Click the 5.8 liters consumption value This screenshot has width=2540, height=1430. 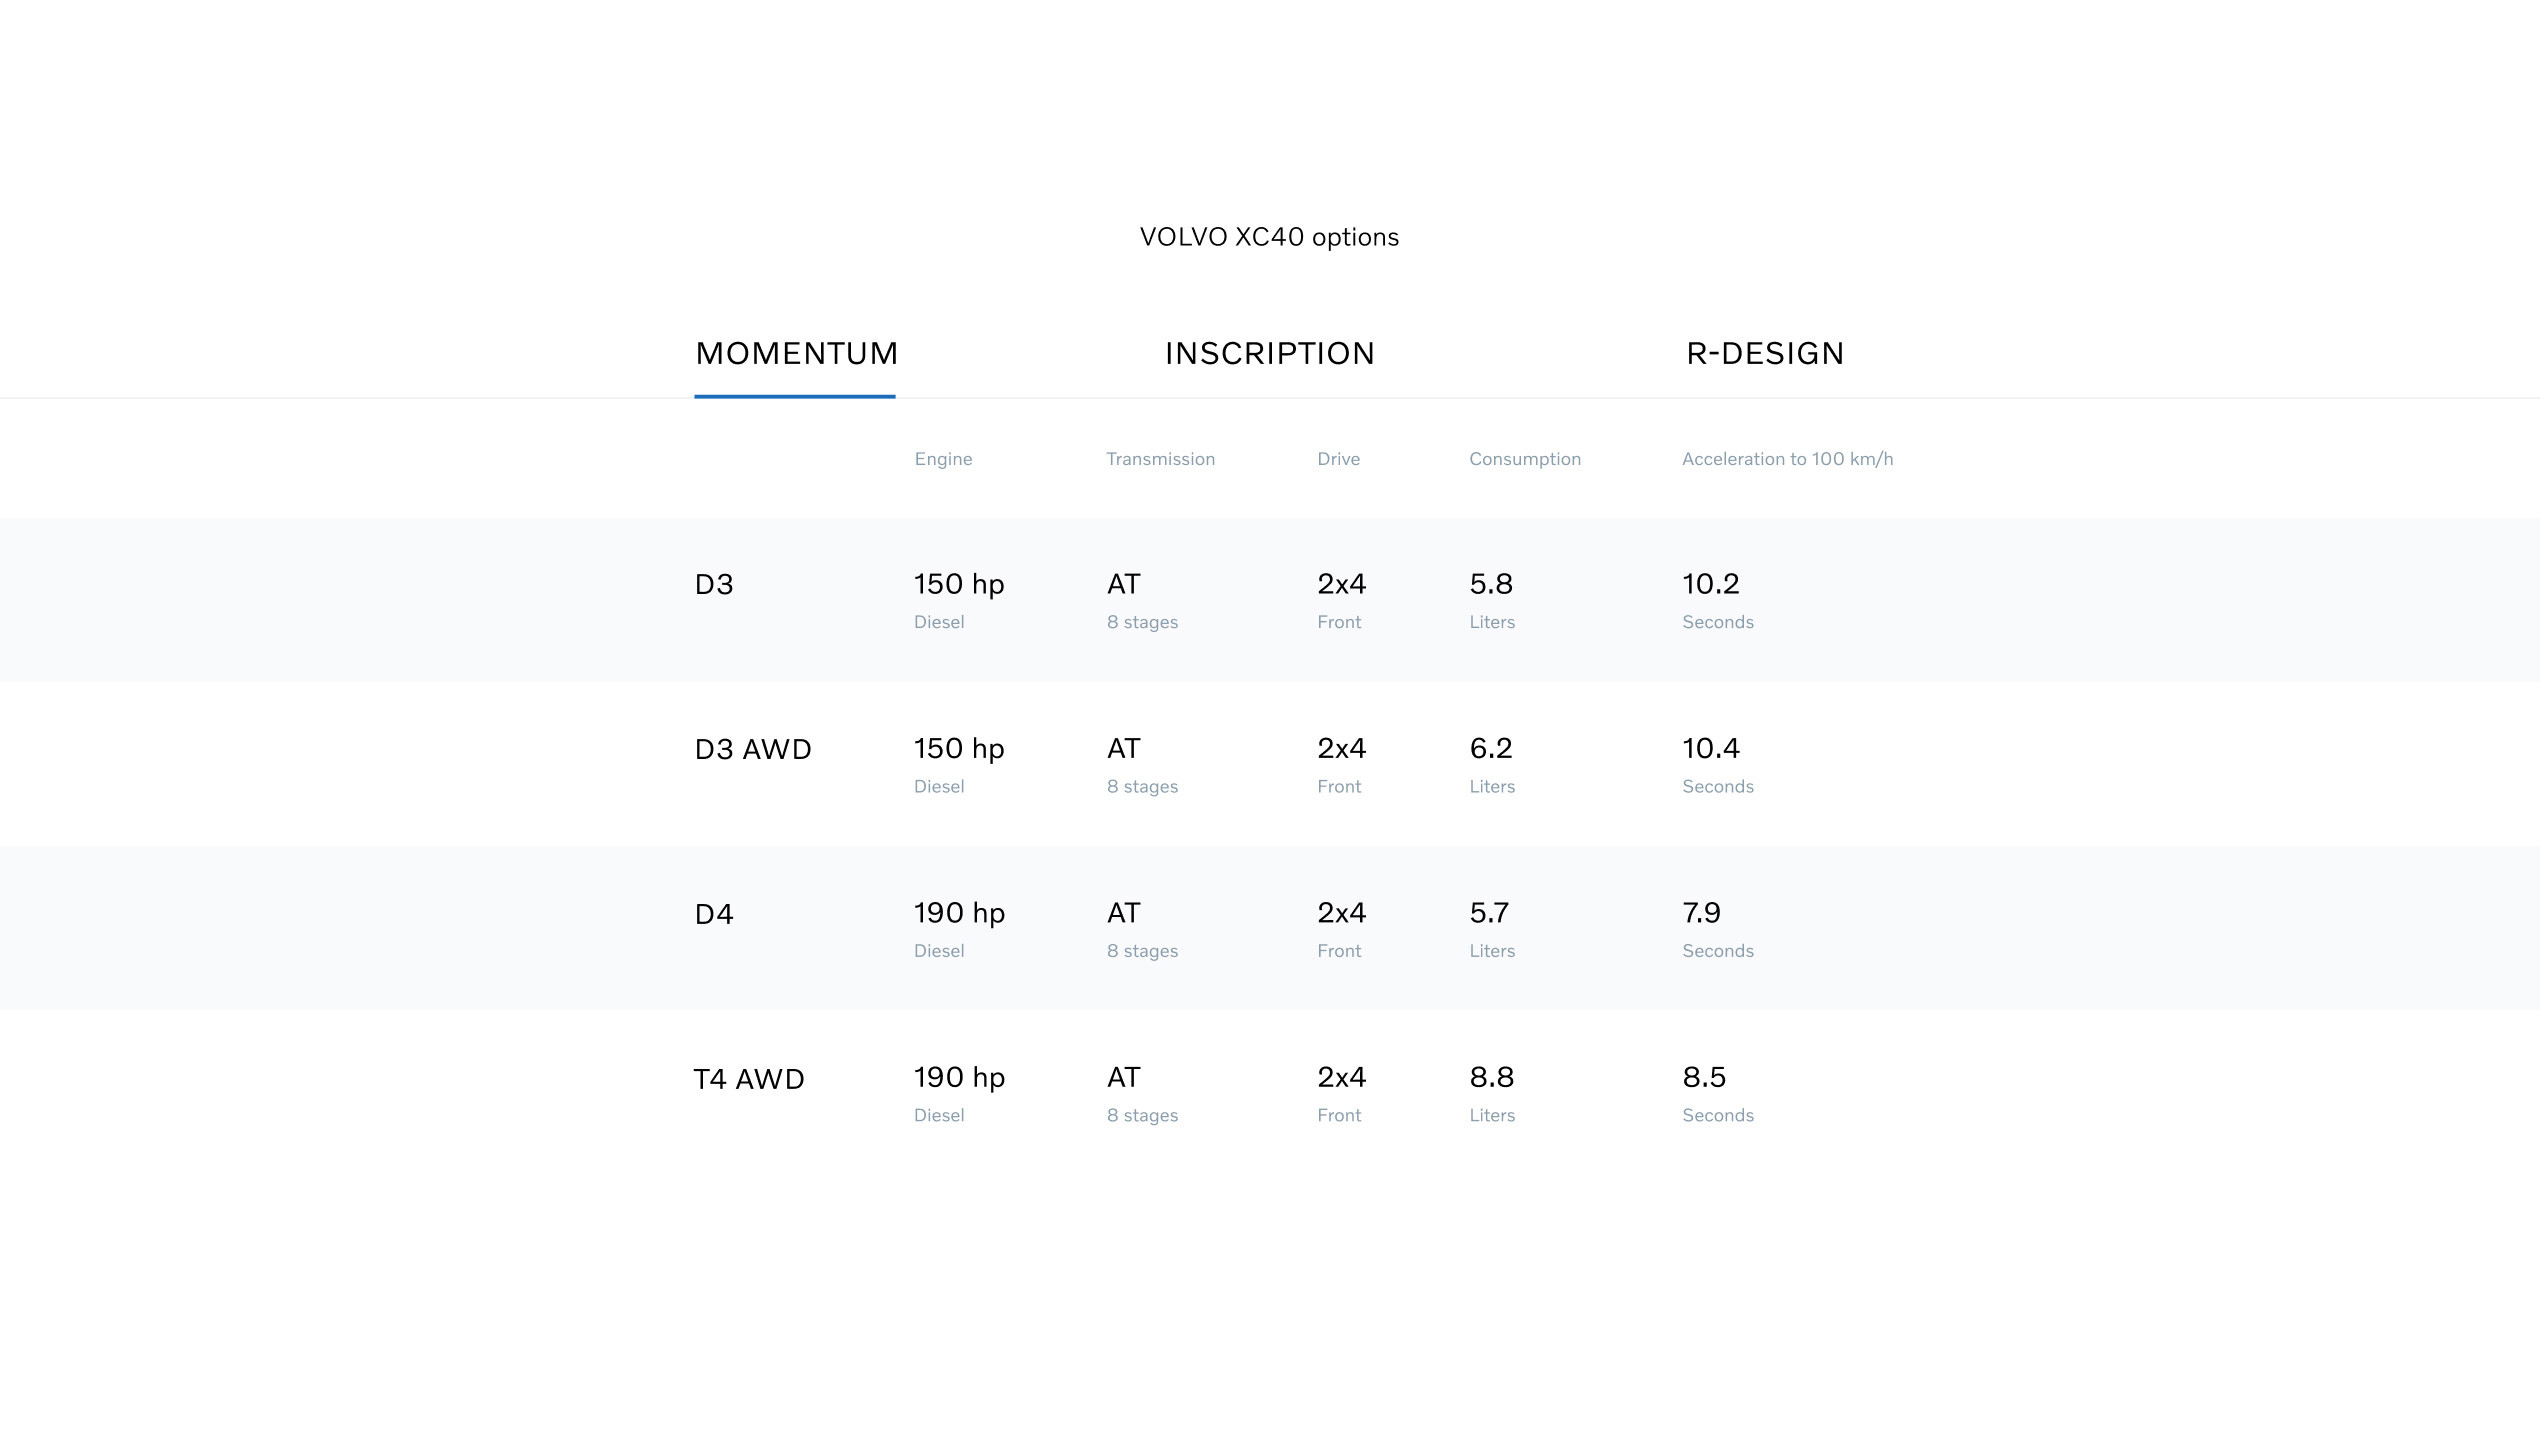click(1491, 585)
